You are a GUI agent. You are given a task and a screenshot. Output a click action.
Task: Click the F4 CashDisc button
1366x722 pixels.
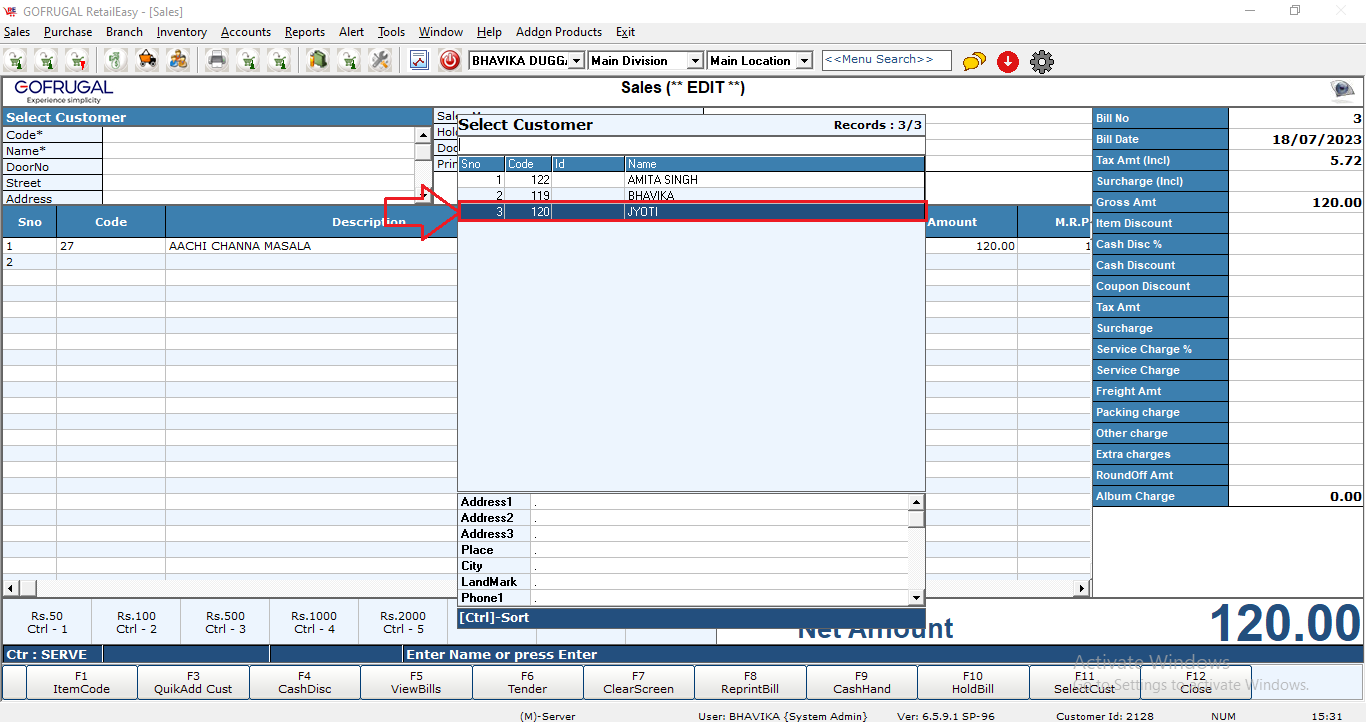(x=305, y=682)
